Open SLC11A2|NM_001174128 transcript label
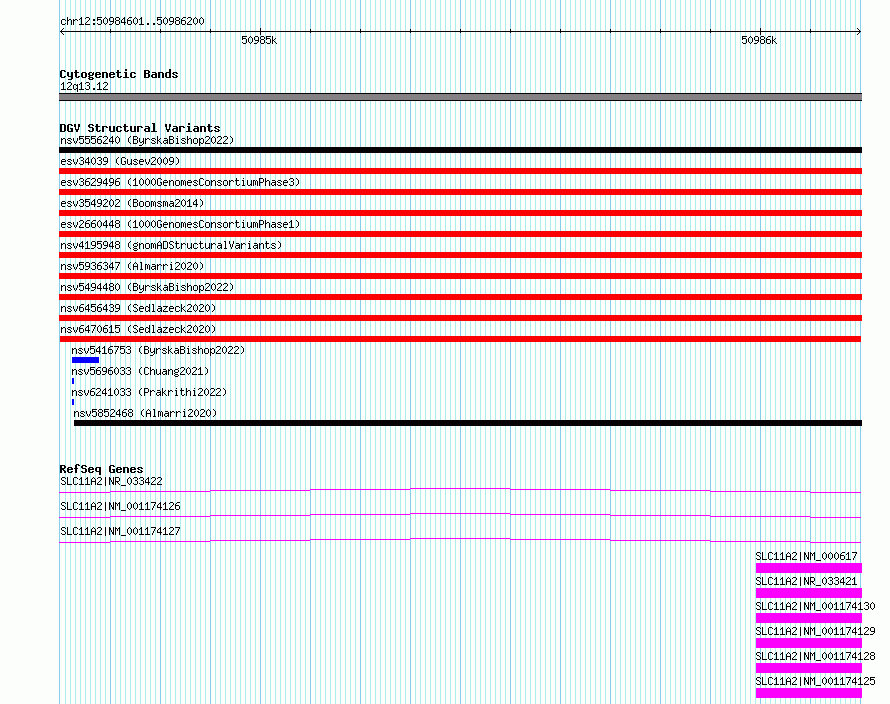The width and height of the screenshot is (890, 704). coord(815,656)
